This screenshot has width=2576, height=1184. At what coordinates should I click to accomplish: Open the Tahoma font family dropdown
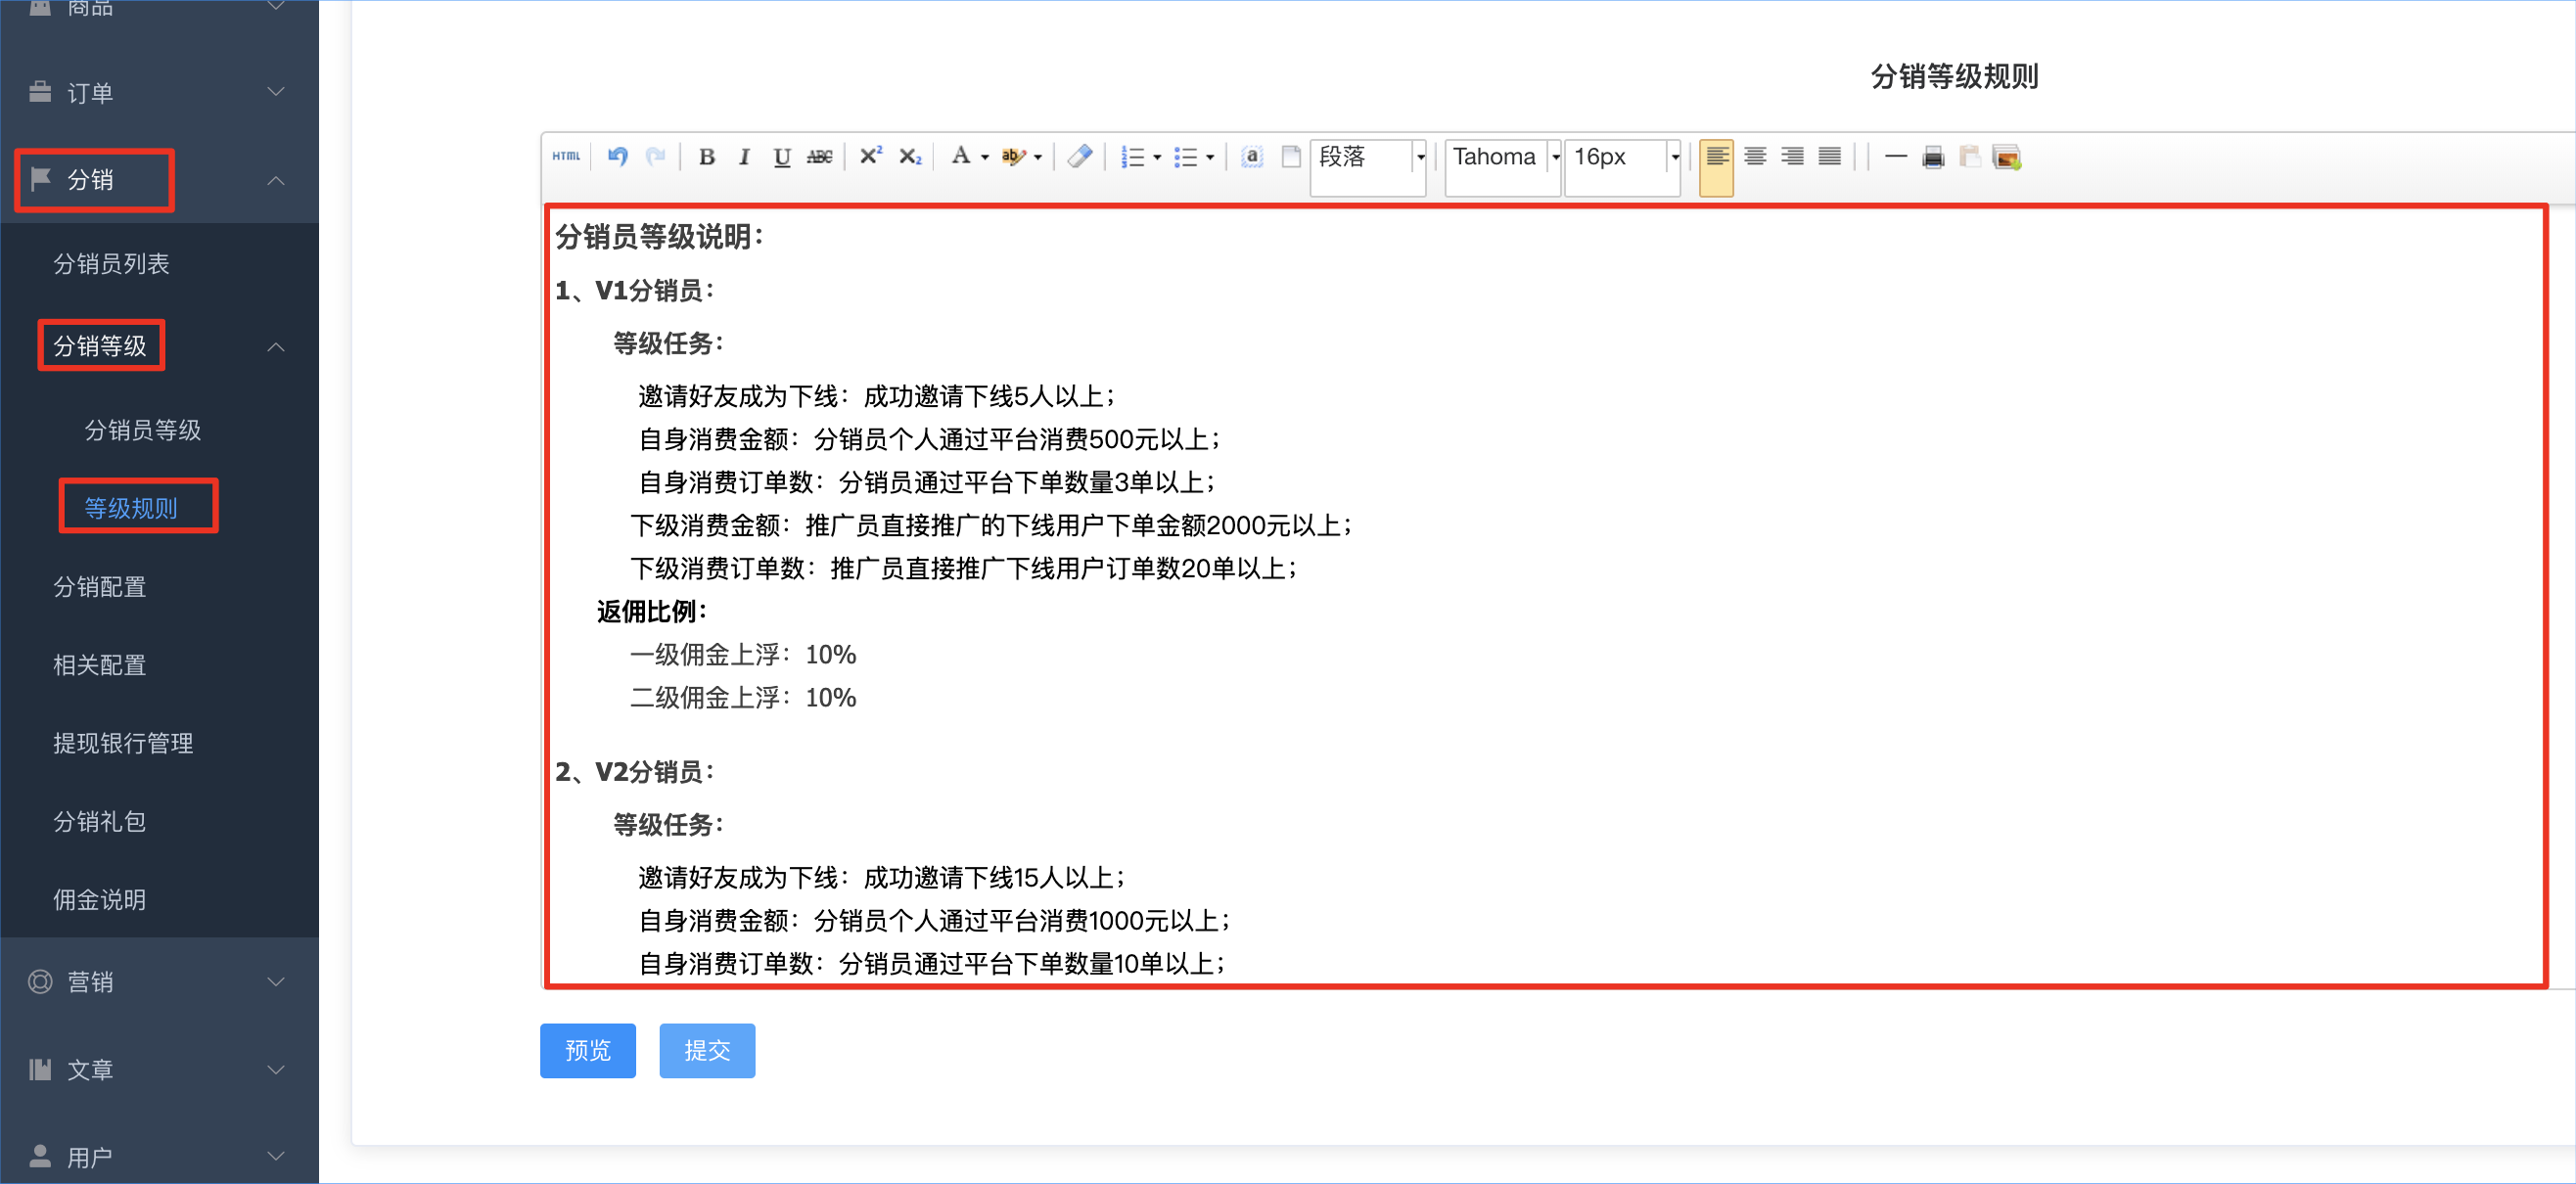tap(1502, 167)
